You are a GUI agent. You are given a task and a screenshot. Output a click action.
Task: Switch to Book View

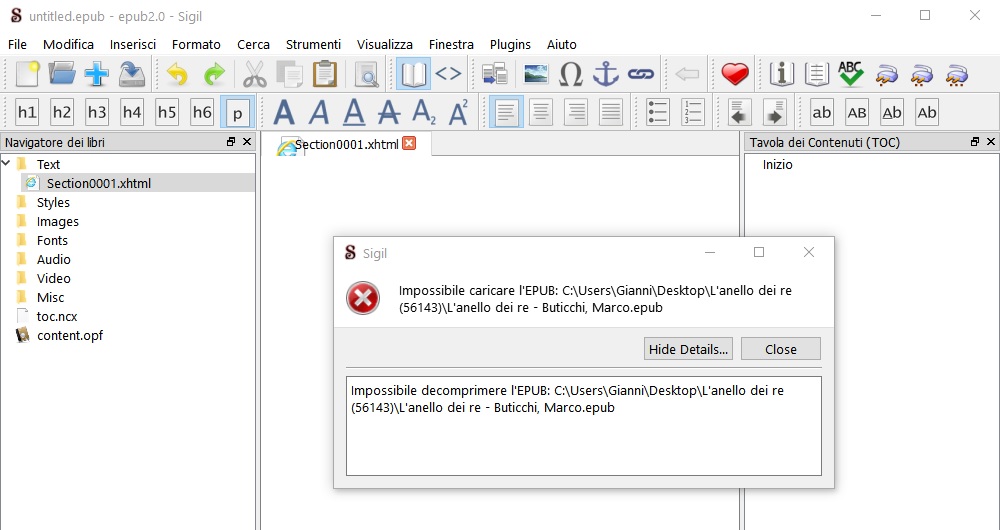pos(413,74)
